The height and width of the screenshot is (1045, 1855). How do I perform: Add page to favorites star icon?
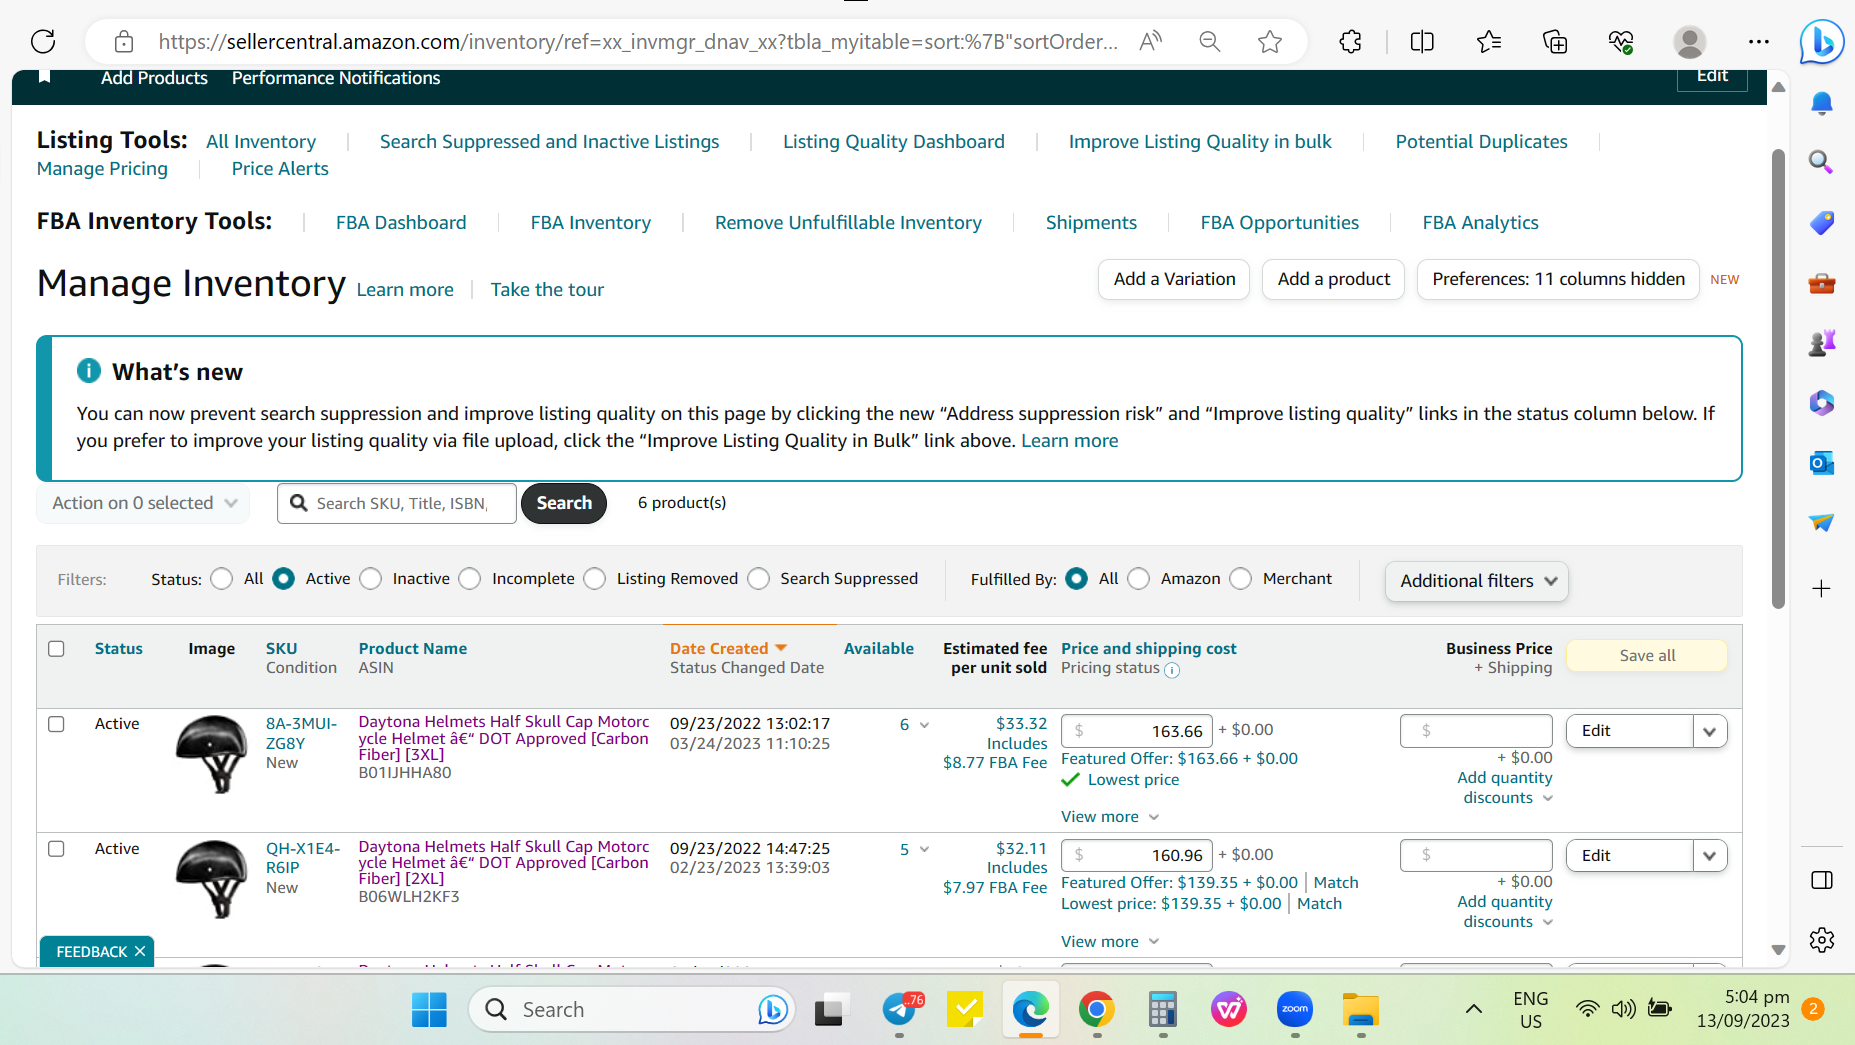point(1270,41)
